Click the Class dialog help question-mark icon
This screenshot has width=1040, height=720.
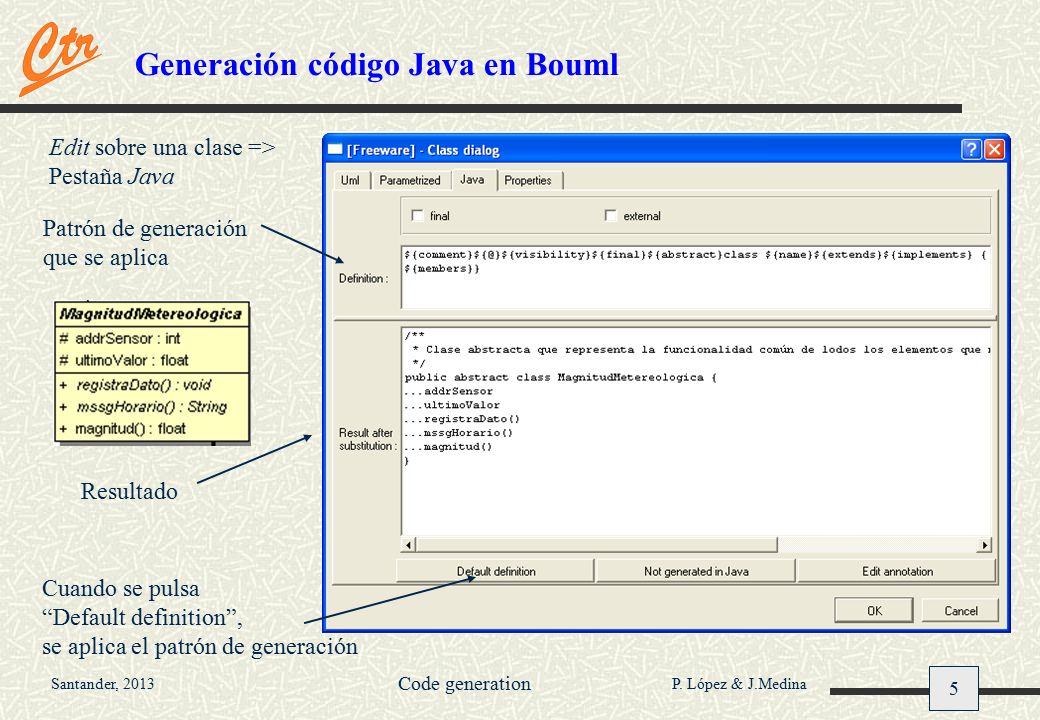[971, 149]
